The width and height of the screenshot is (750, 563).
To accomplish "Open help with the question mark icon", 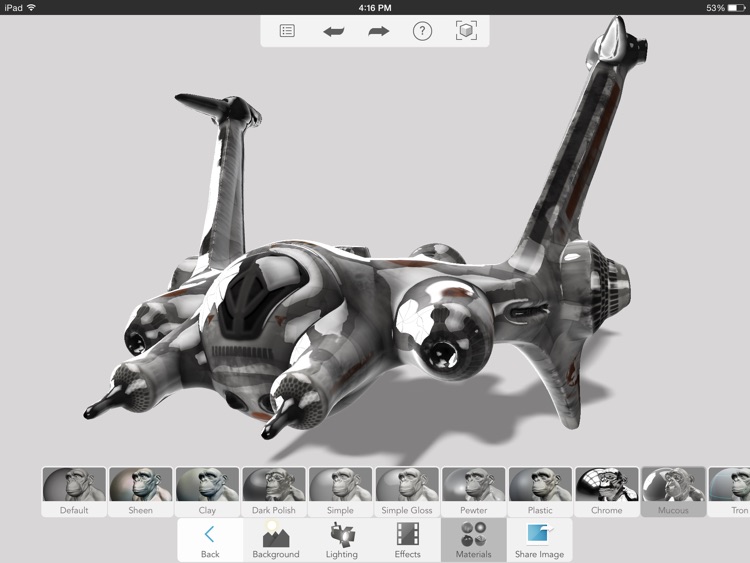I will 422,31.
